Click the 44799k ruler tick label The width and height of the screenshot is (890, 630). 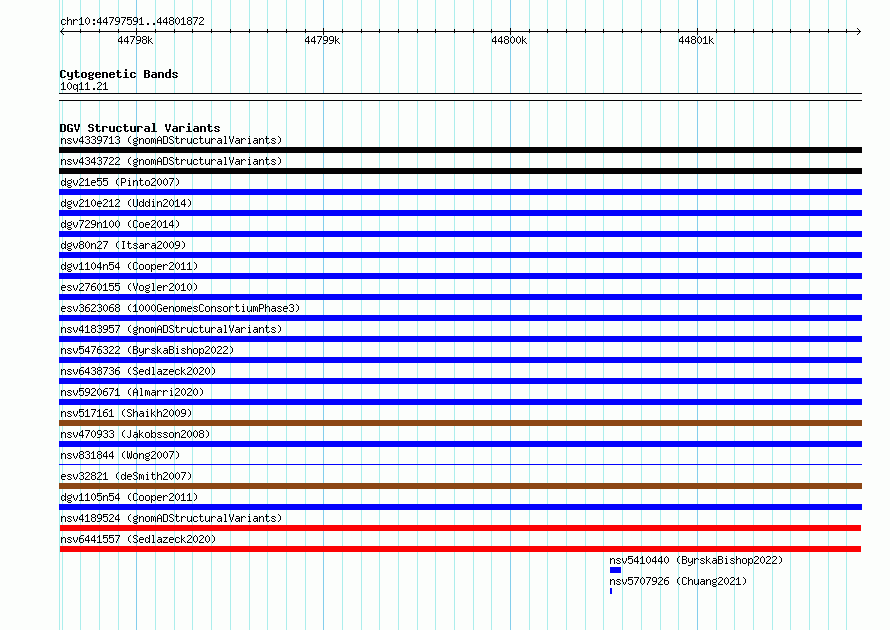pyautogui.click(x=322, y=40)
